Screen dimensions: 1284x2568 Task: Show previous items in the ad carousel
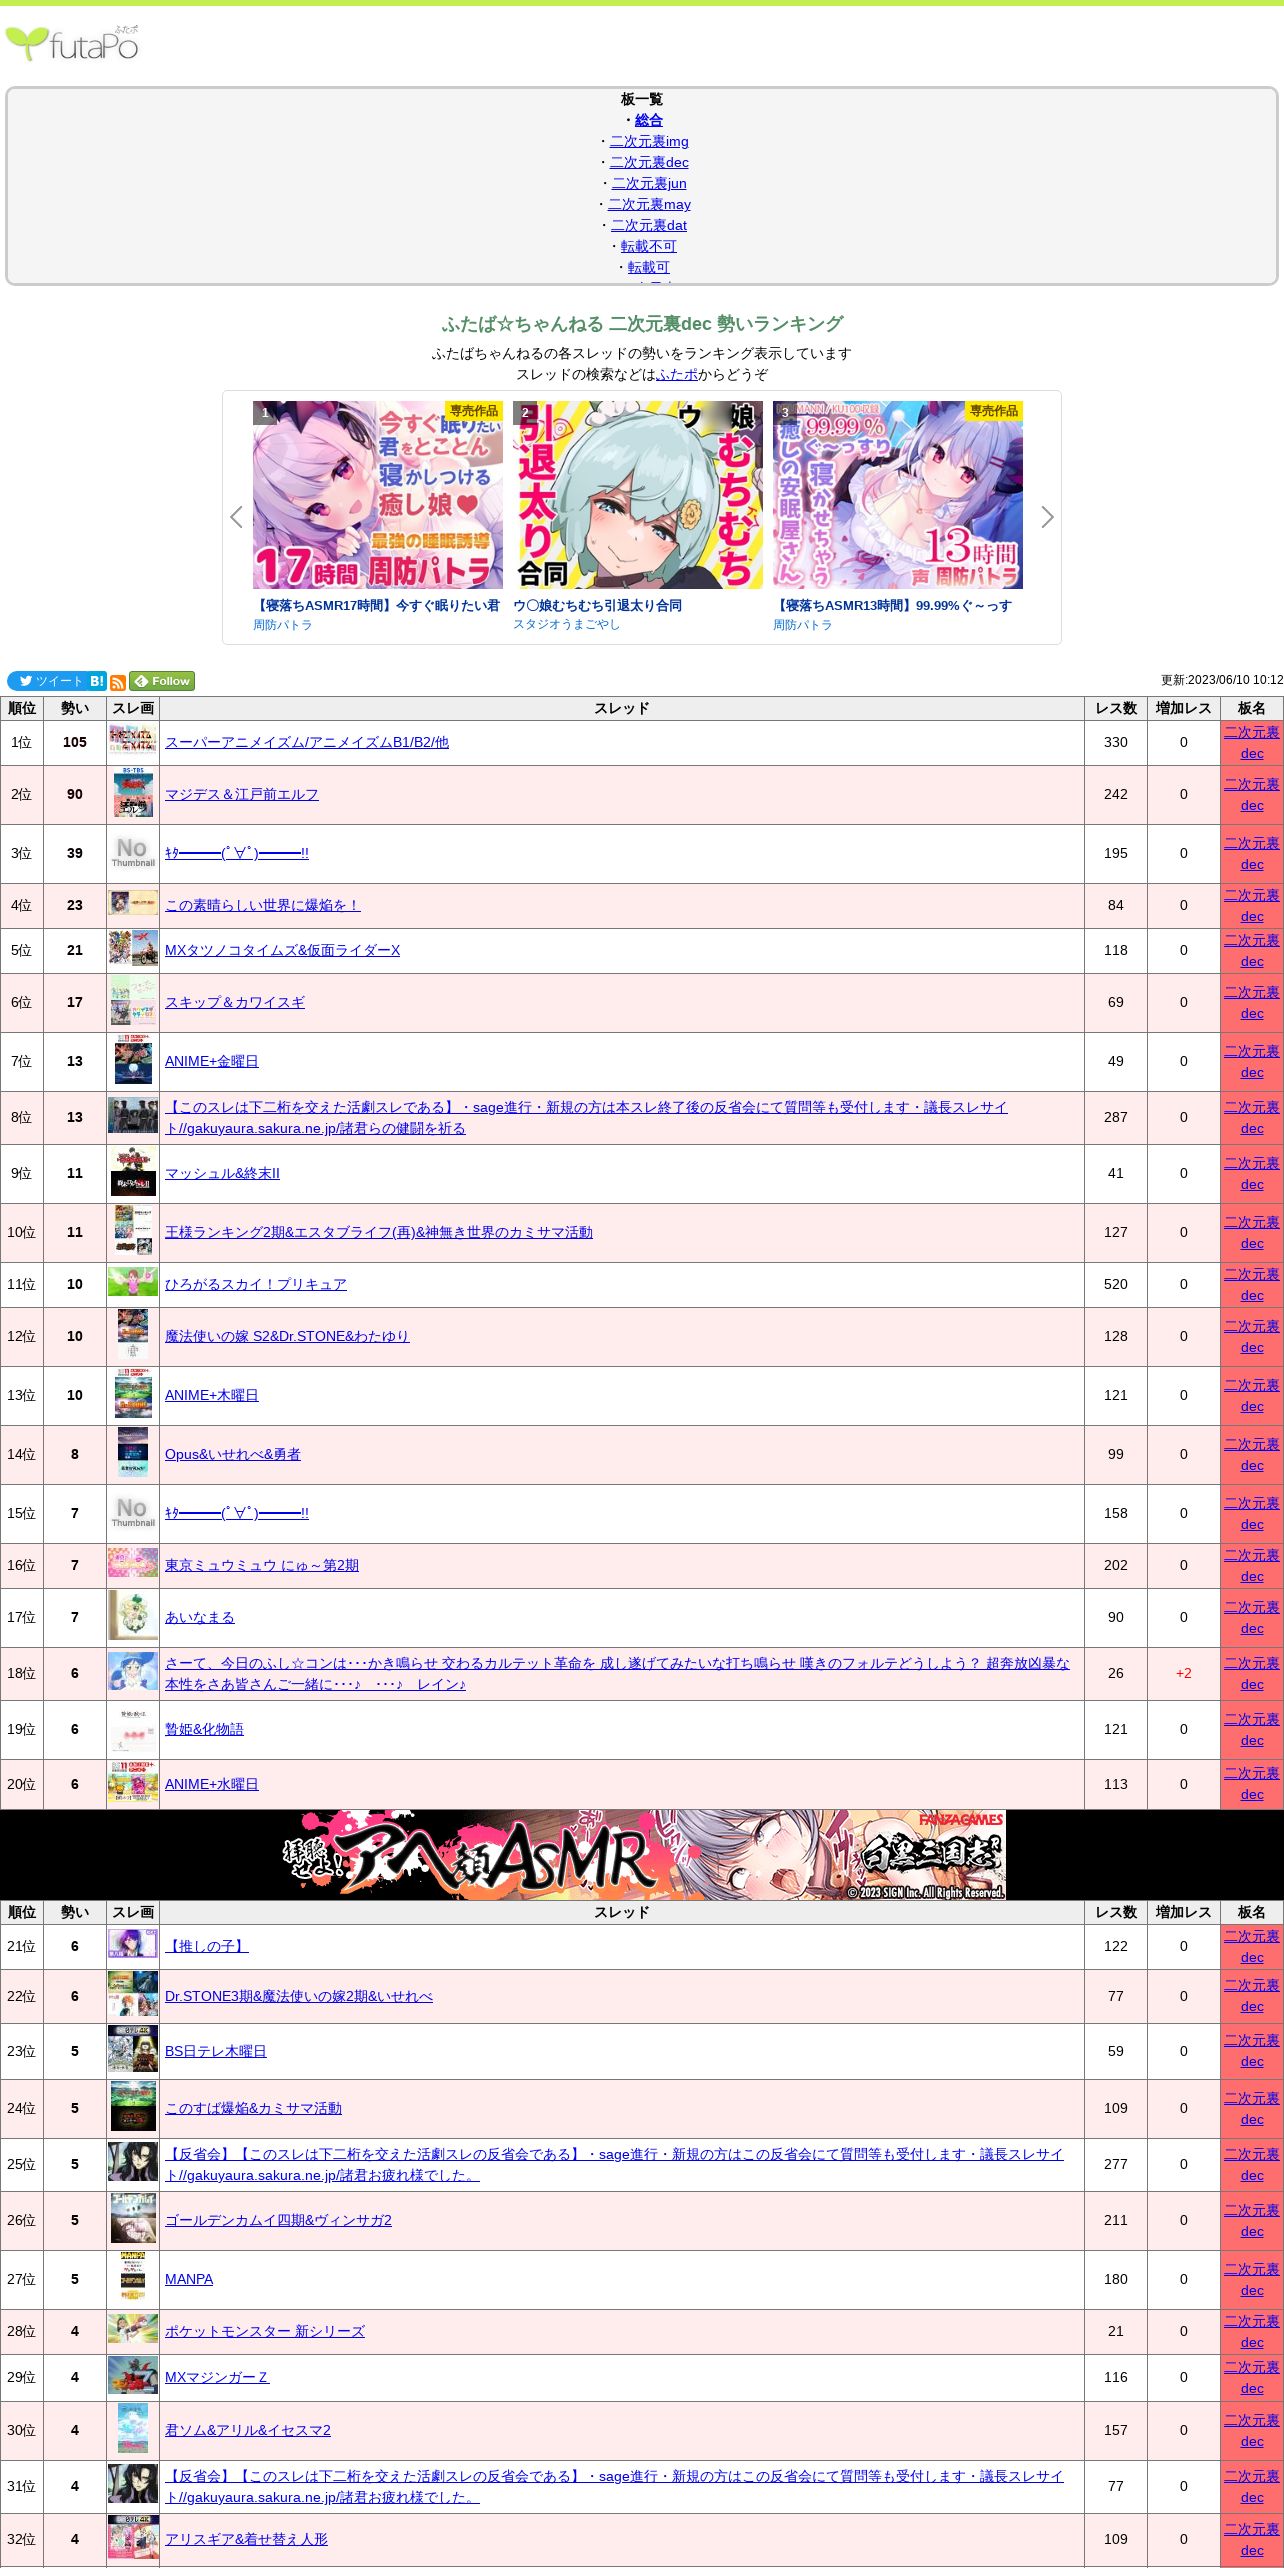click(236, 517)
